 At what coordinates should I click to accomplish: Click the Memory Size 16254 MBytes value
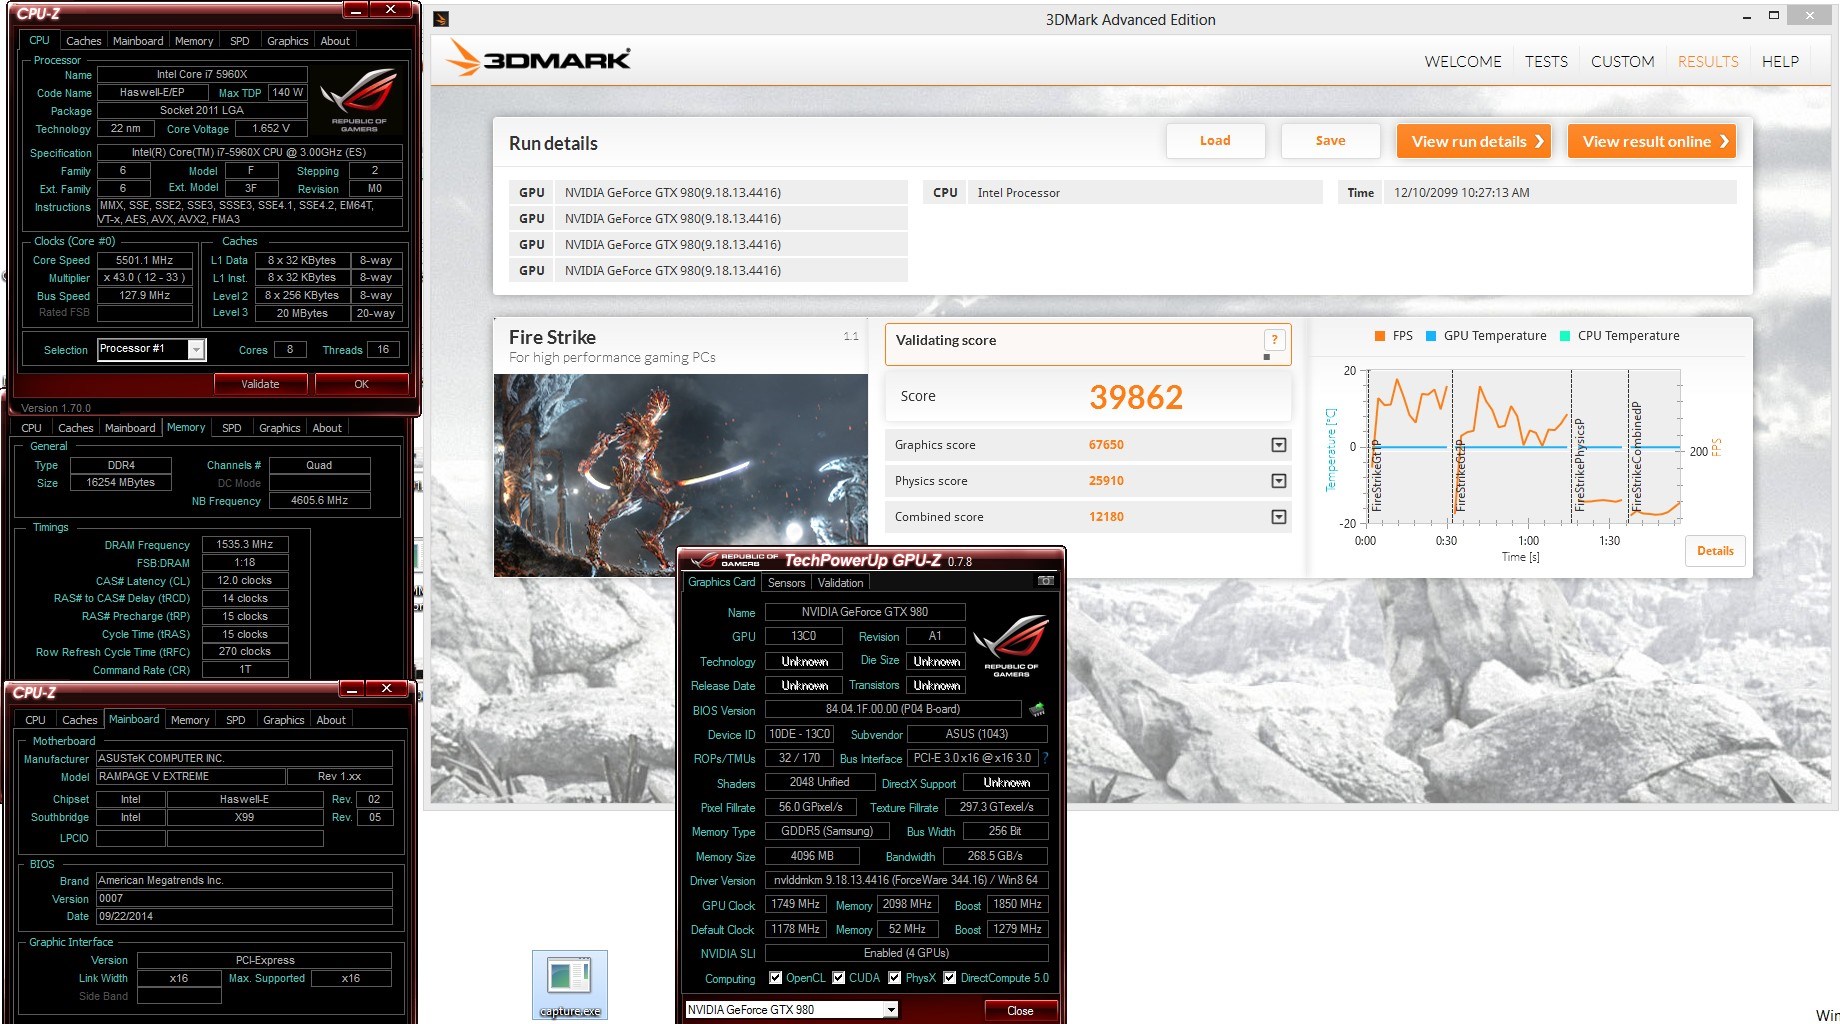[x=121, y=483]
